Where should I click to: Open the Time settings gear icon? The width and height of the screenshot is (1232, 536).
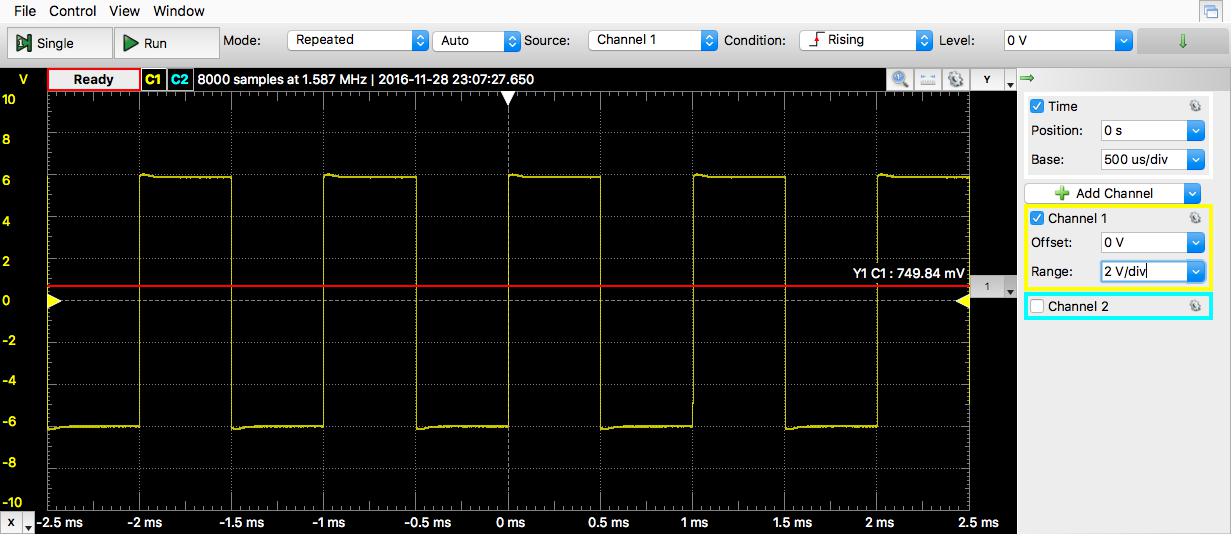[1194, 106]
